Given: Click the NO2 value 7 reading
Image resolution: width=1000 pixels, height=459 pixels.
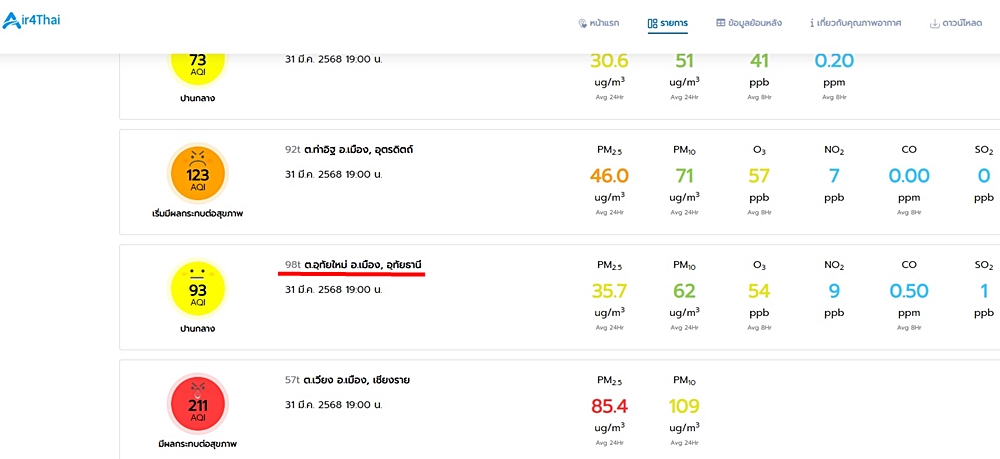Looking at the screenshot, I should [834, 175].
